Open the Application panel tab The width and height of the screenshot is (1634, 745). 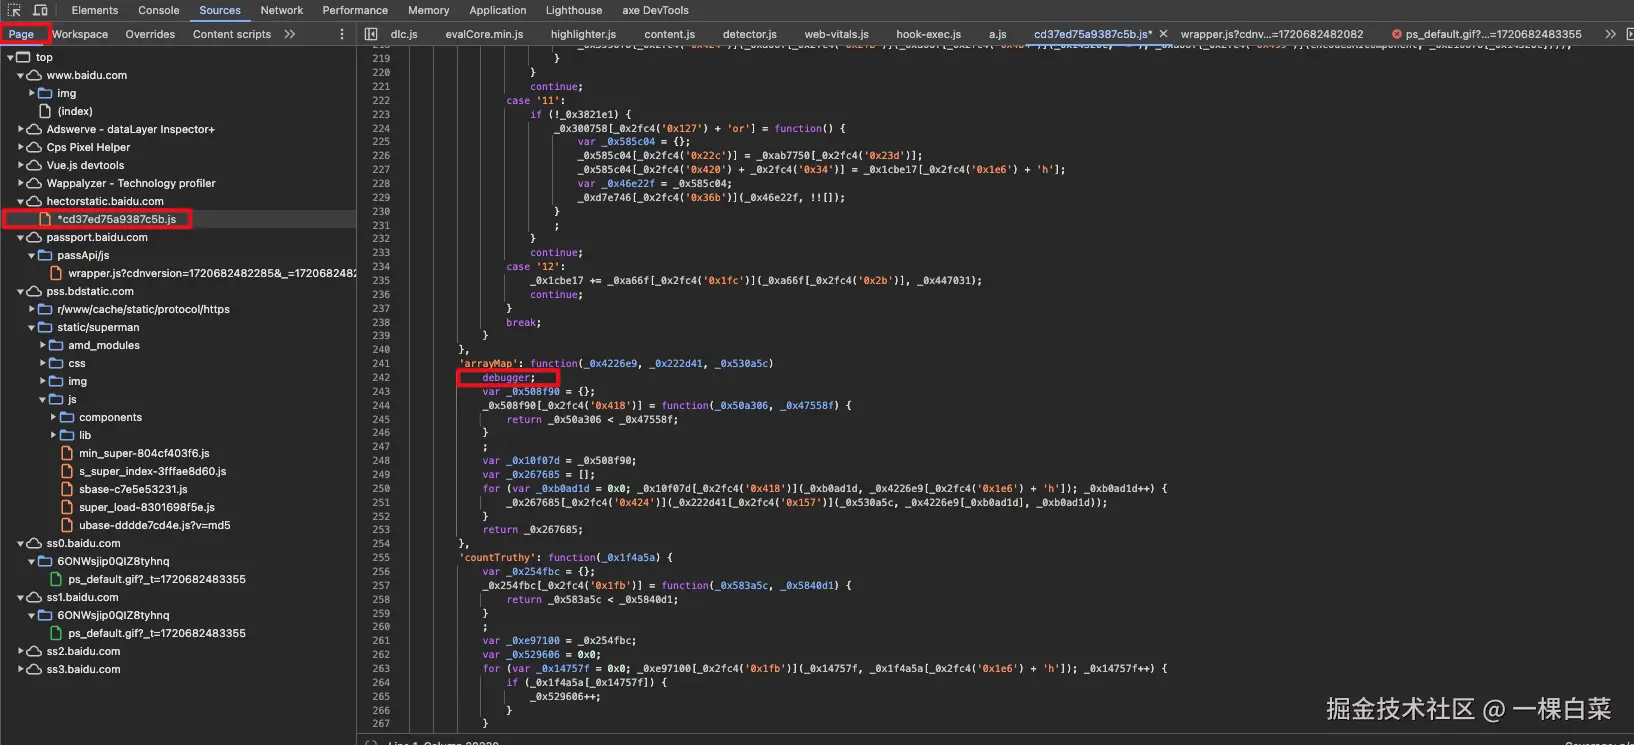[x=498, y=10]
